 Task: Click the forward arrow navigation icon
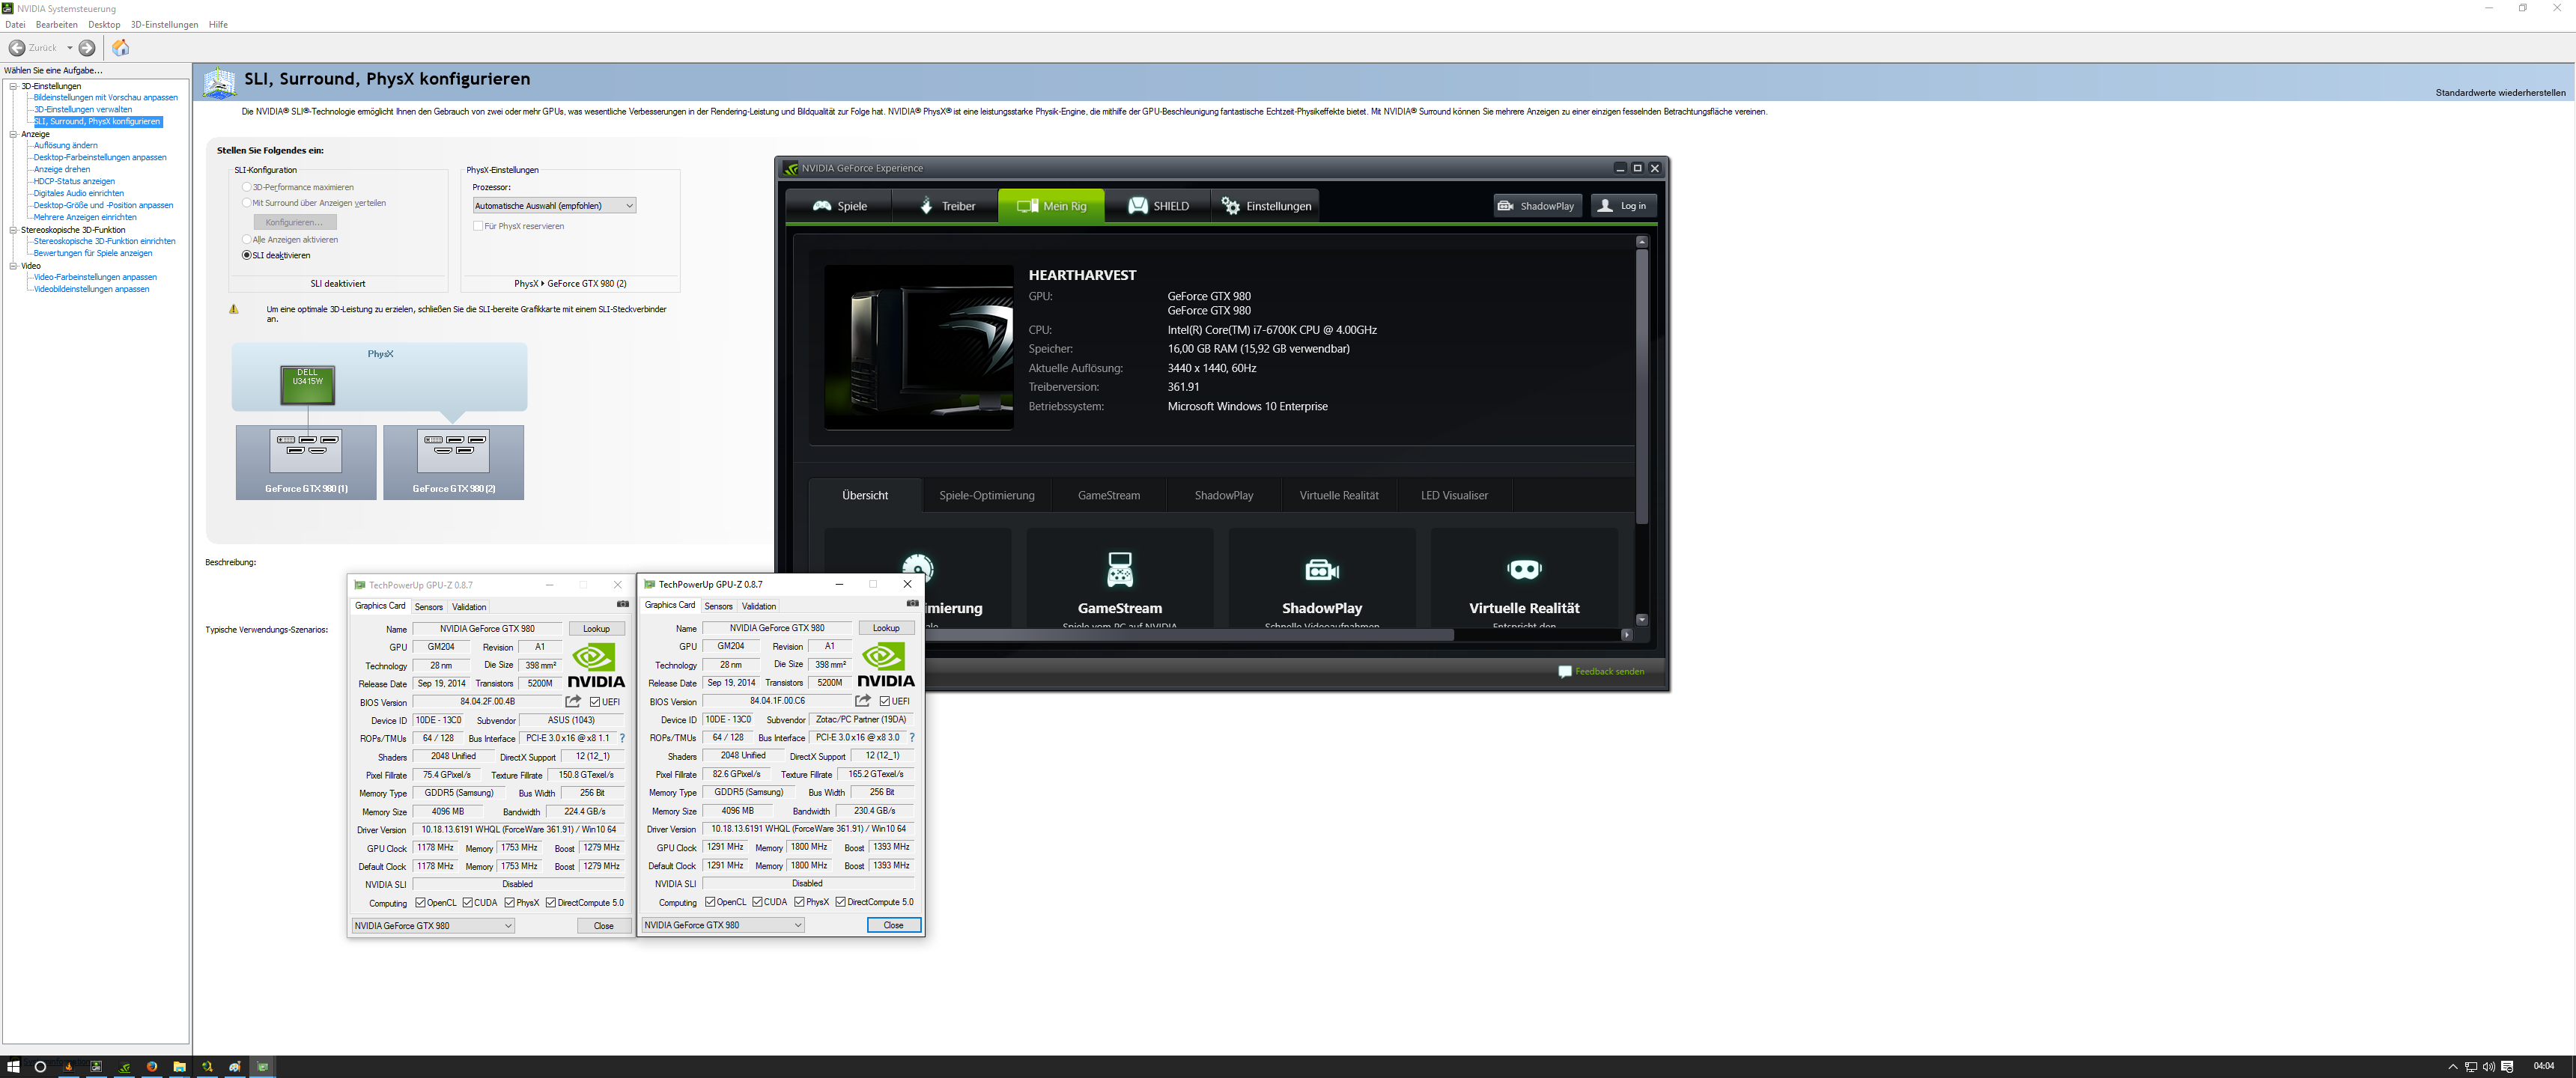point(87,47)
